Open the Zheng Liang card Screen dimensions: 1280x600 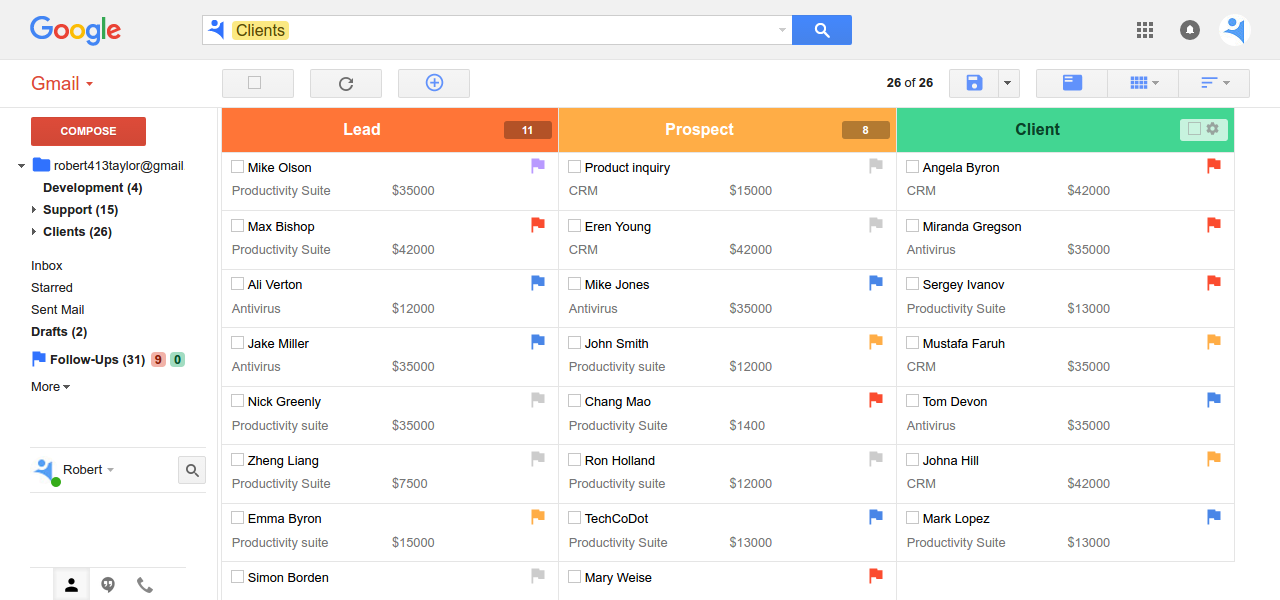coord(390,473)
